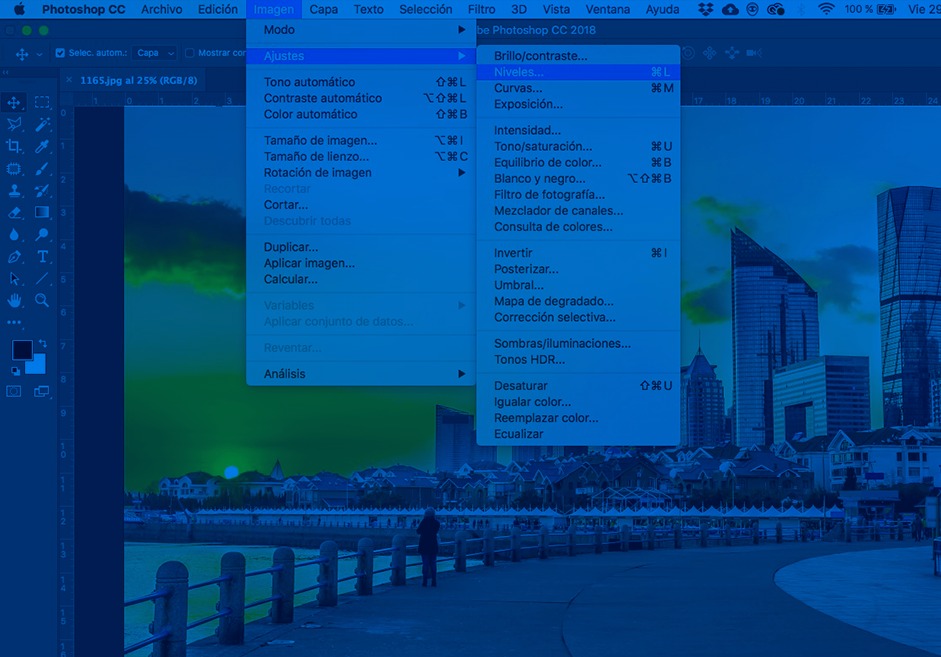Expand the Rotación de imagen submenu
Screen dimensions: 941x657
pyautogui.click(x=361, y=173)
